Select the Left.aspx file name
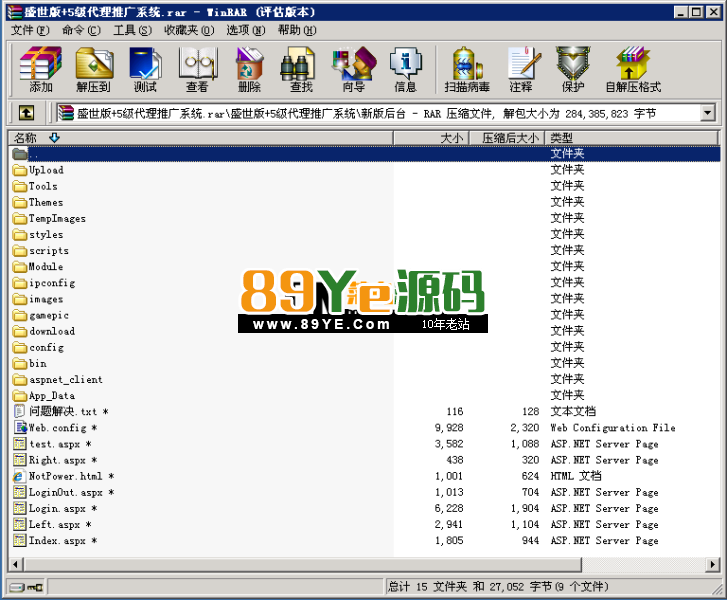Viewport: 727px width, 600px height. [x=60, y=524]
